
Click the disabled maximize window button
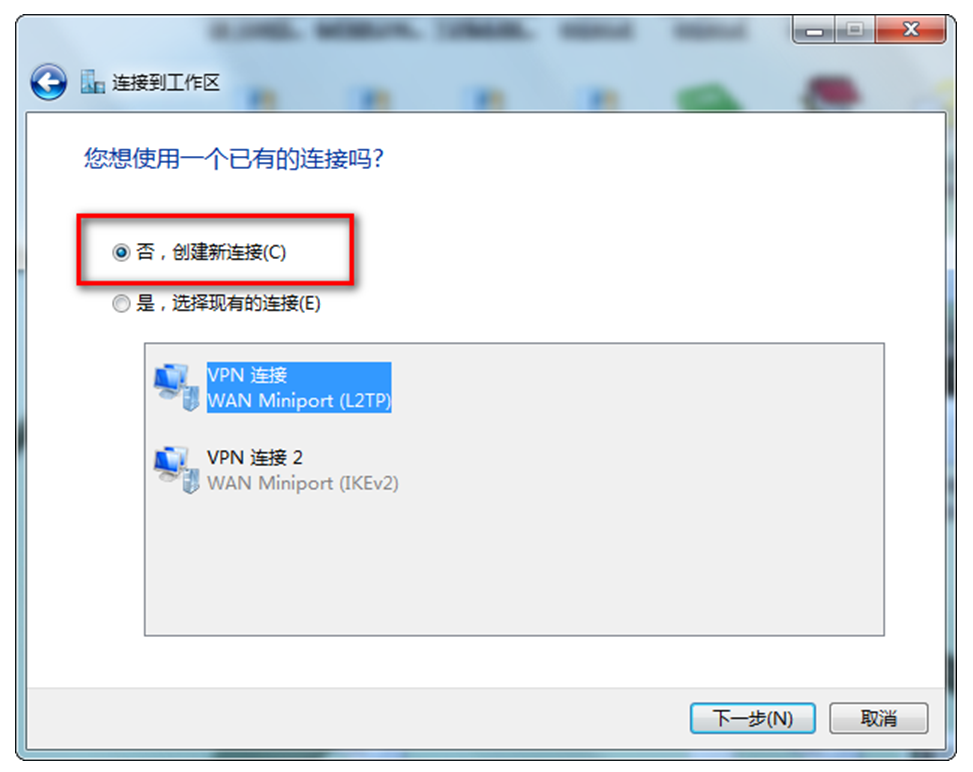click(x=855, y=29)
